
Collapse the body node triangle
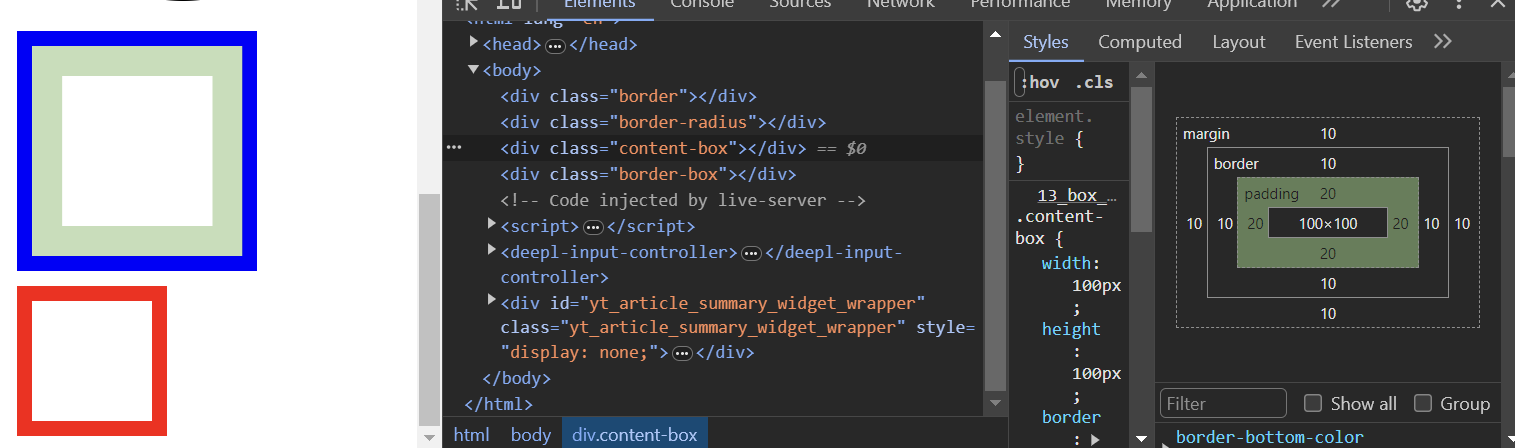pyautogui.click(x=474, y=70)
